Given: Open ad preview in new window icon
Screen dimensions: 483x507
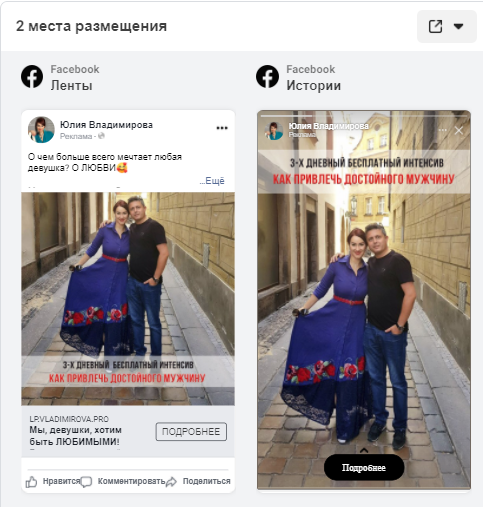Looking at the screenshot, I should coord(435,26).
